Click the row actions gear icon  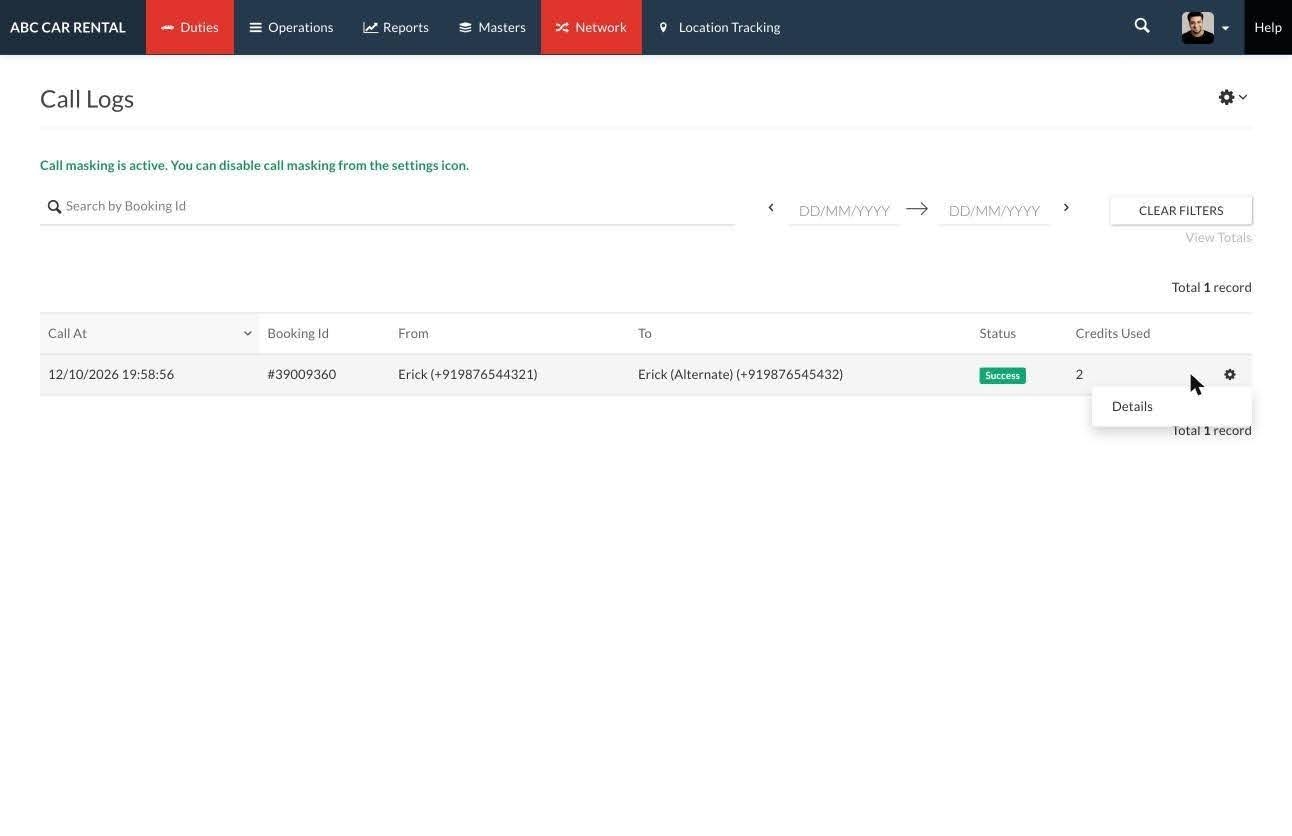click(x=1230, y=374)
